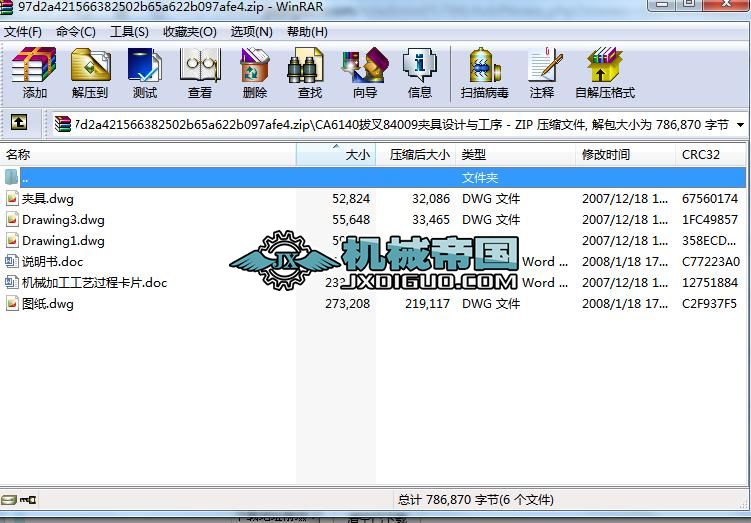This screenshot has height=523, width=751.
Task: Click status bar total 786,870 字节
Action: (x=476, y=500)
